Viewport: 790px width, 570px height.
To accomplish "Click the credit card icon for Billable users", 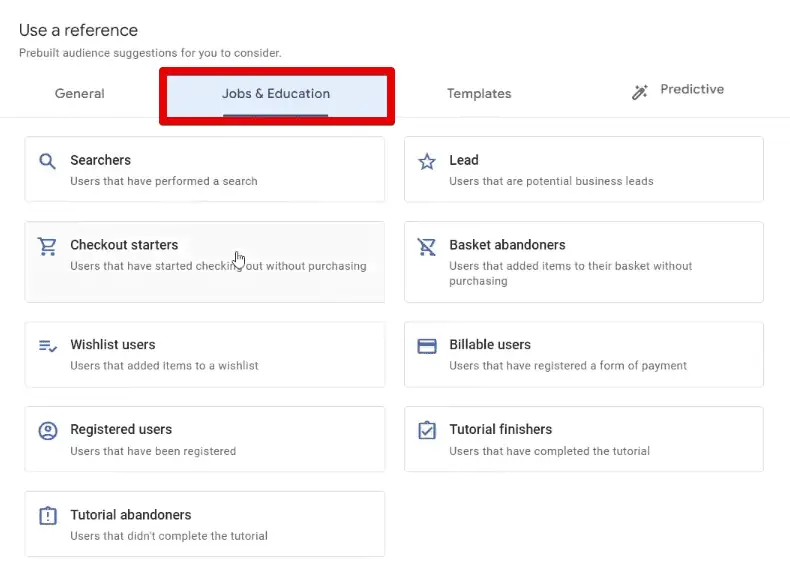I will click(427, 346).
